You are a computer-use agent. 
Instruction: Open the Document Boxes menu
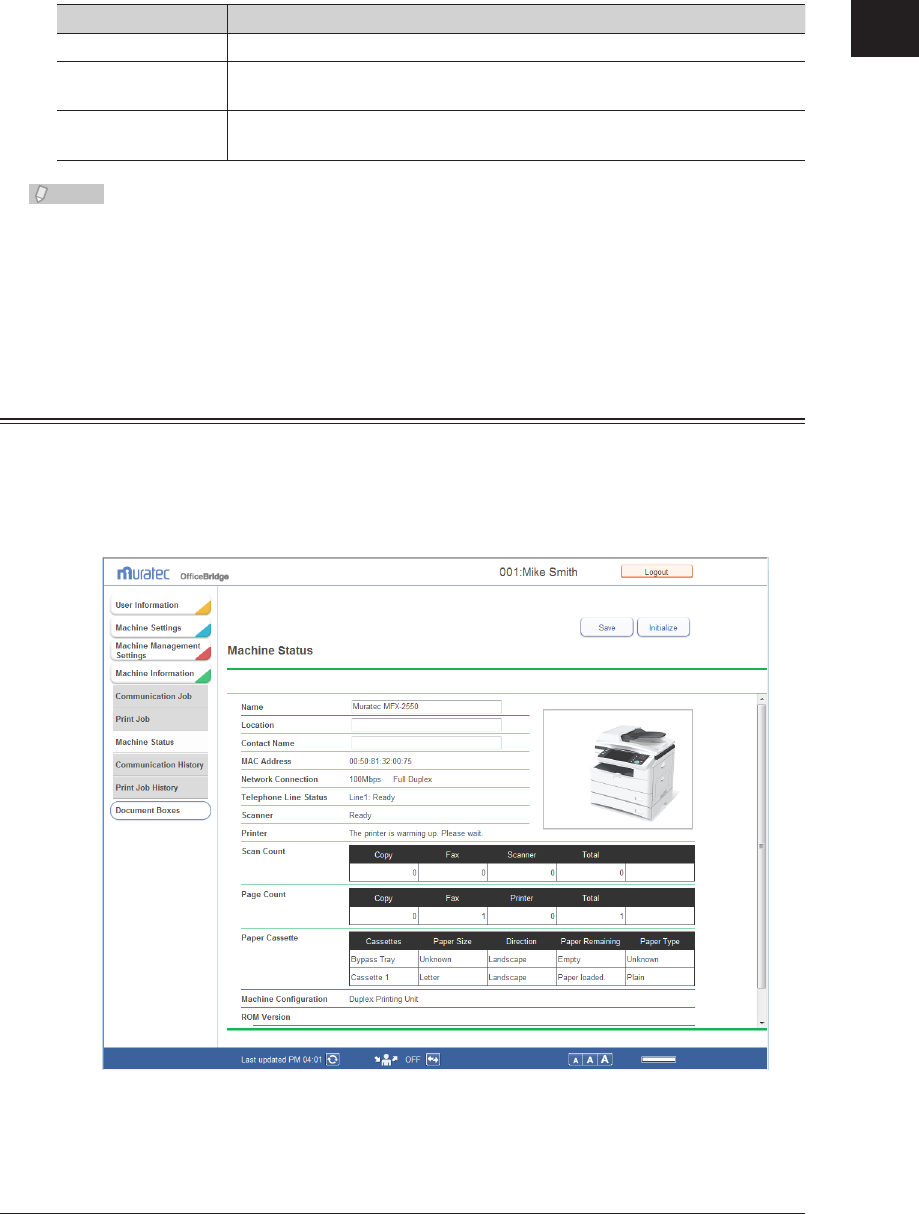(160, 810)
